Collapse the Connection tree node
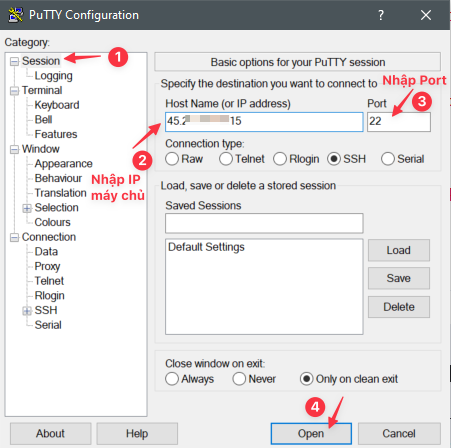The image size is (451, 448). [x=14, y=237]
